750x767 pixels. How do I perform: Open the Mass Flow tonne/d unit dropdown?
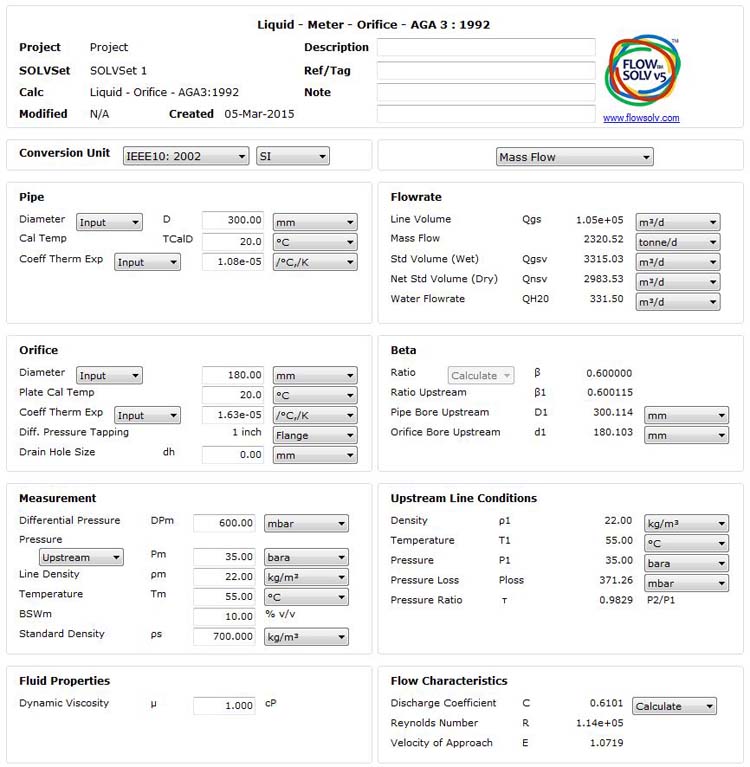point(677,242)
